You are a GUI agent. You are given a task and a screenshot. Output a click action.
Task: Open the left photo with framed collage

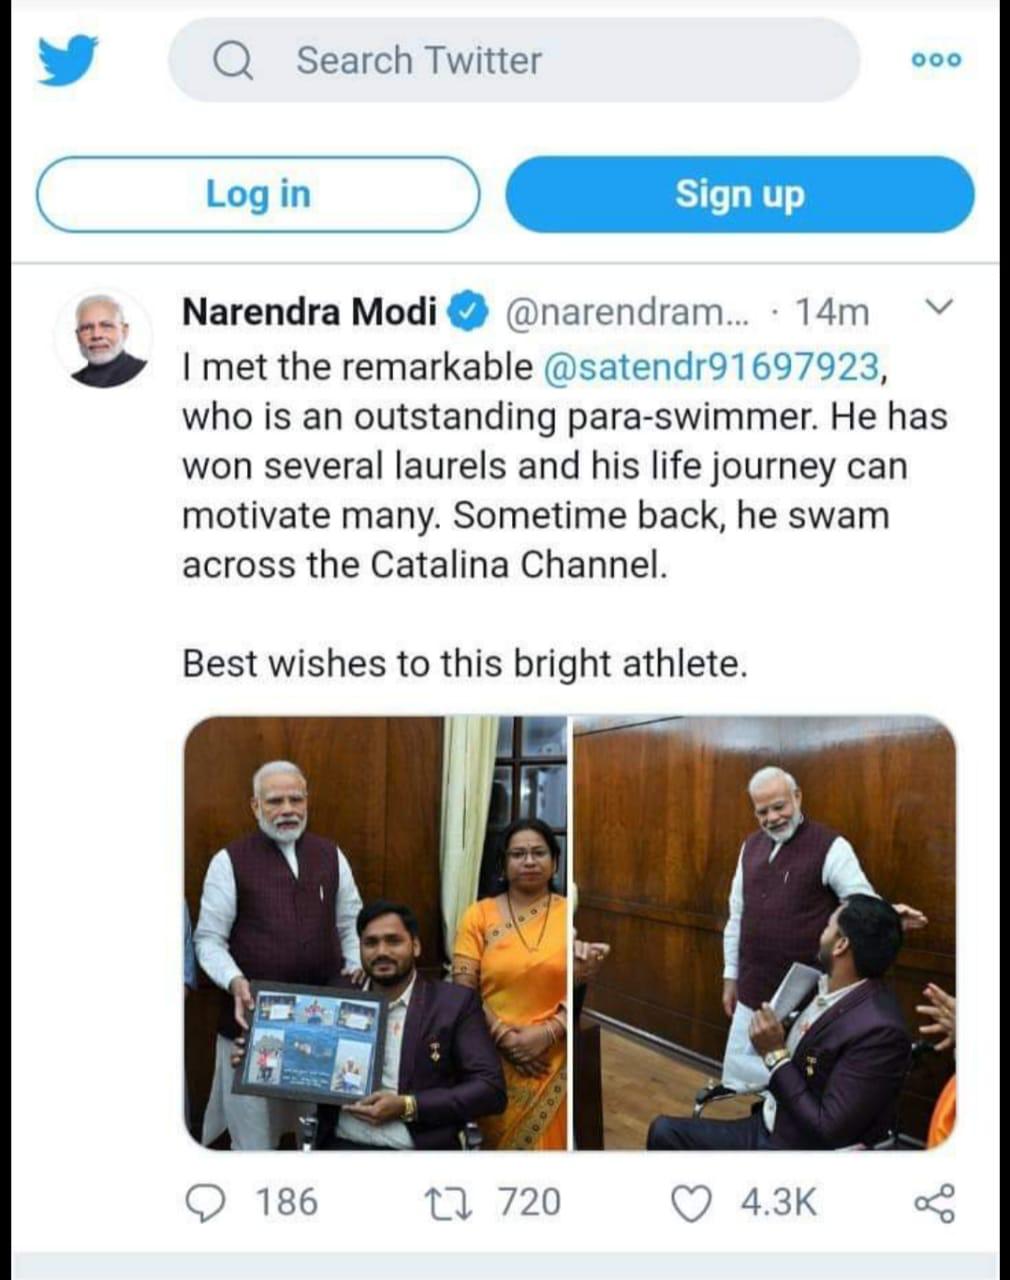coord(376,932)
